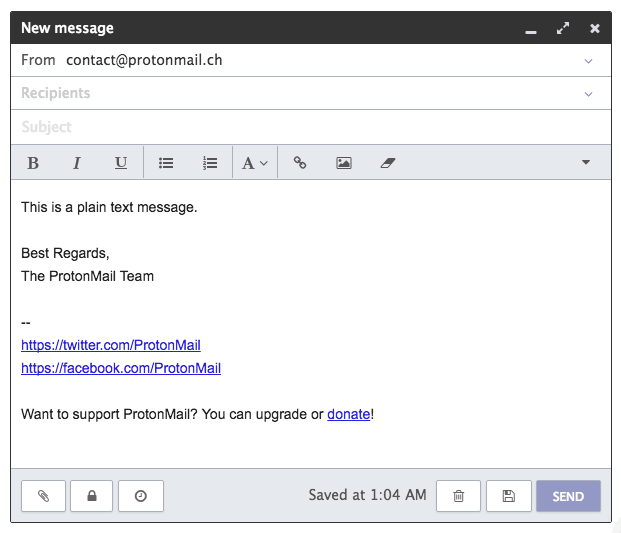Discard draft using the trash button
Screen dimensions: 621x533
click(x=458, y=496)
